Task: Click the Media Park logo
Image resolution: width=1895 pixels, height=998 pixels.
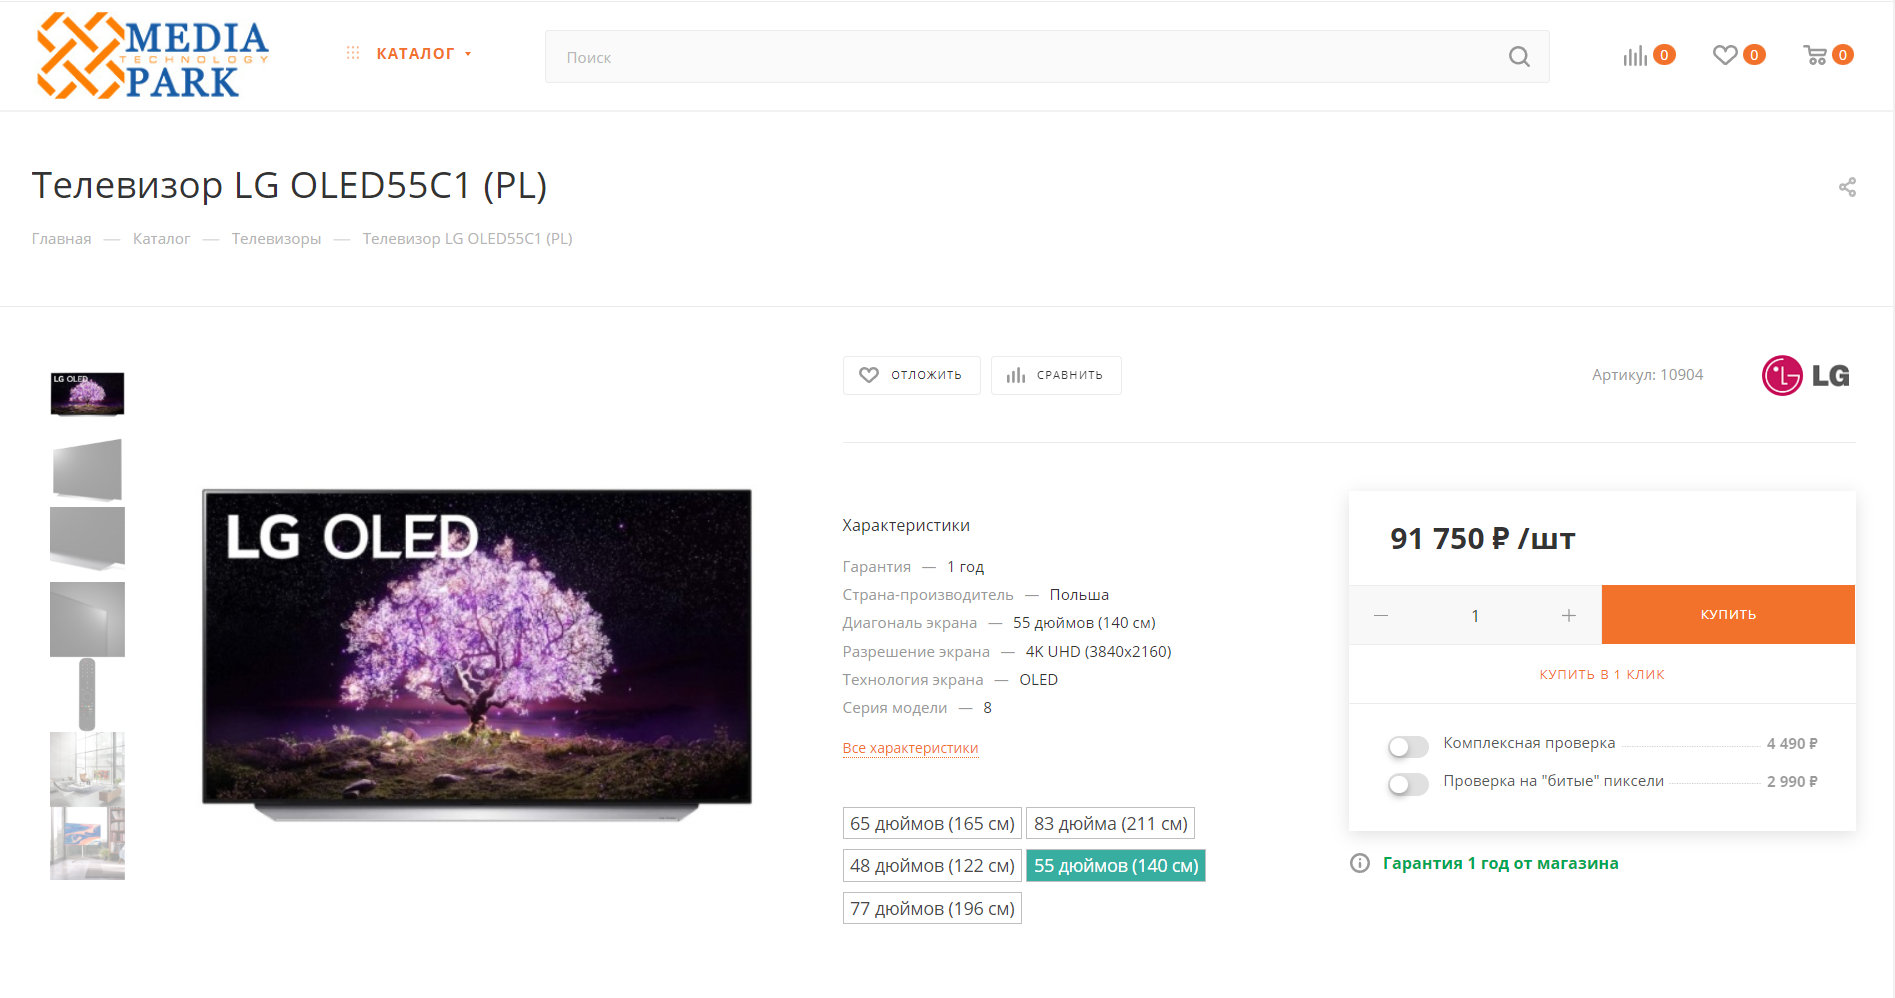Action: point(152,56)
